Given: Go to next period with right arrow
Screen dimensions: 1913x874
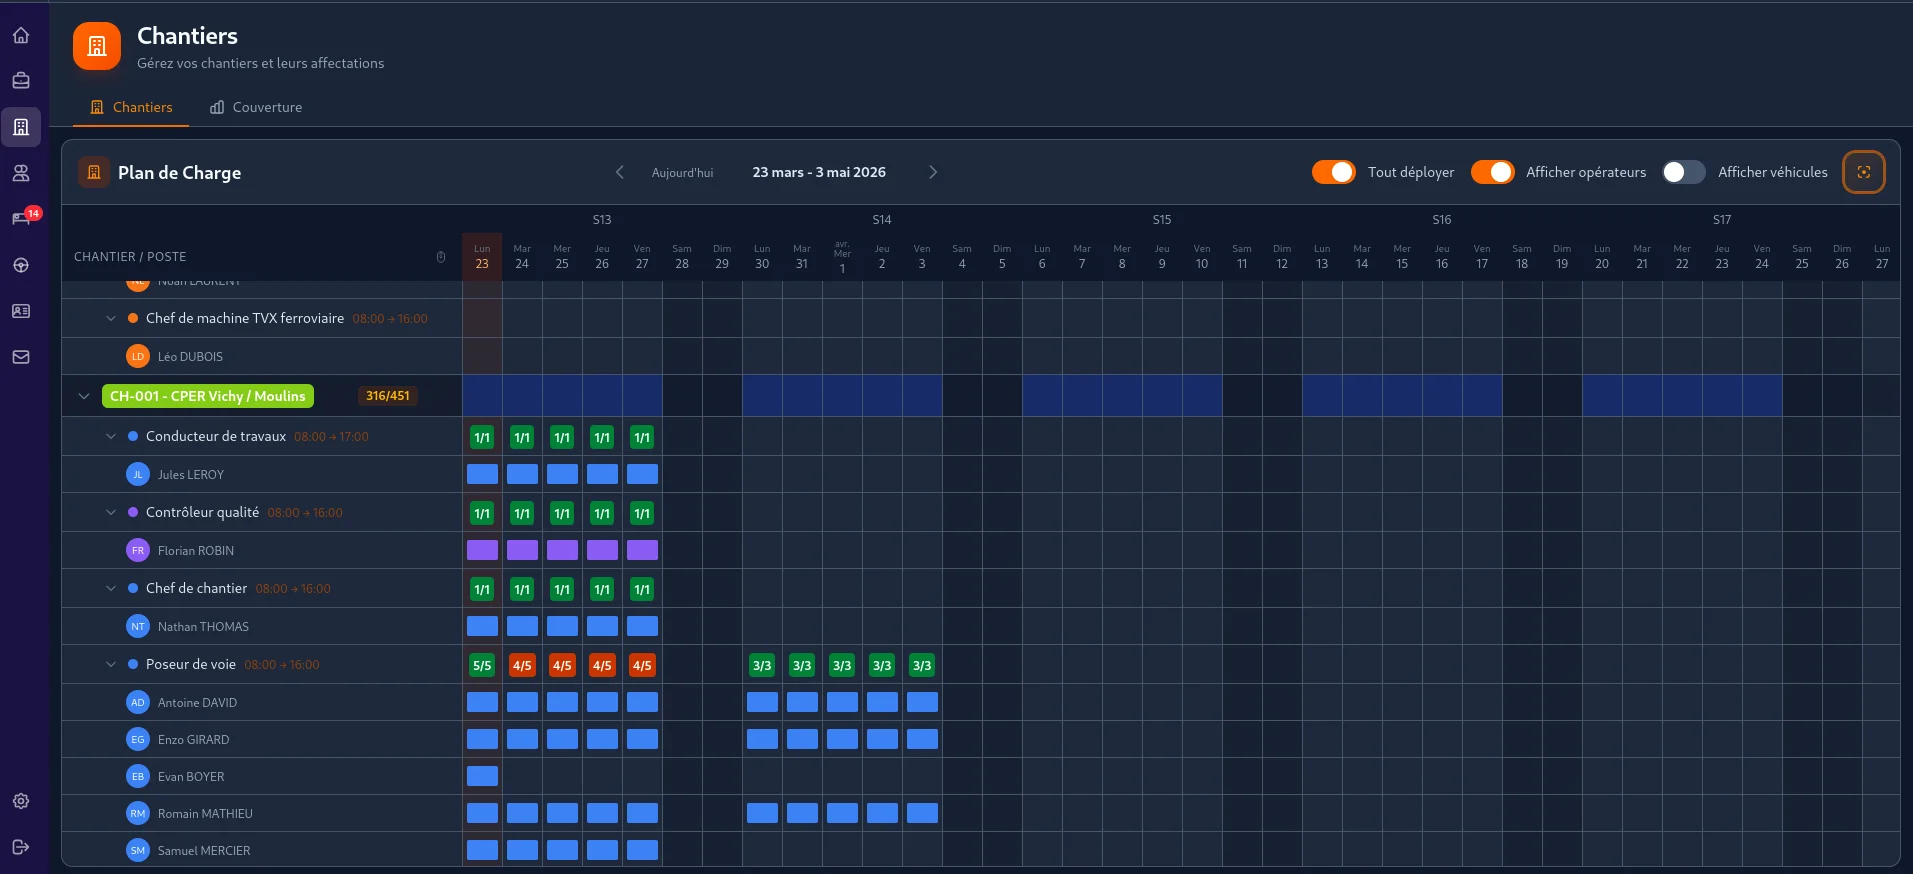Looking at the screenshot, I should [933, 172].
